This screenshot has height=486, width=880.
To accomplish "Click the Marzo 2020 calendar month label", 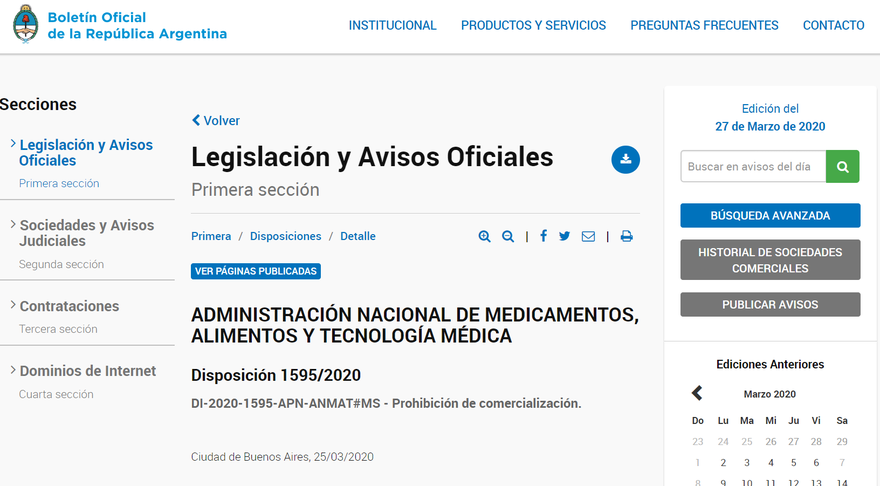I will click(x=769, y=394).
